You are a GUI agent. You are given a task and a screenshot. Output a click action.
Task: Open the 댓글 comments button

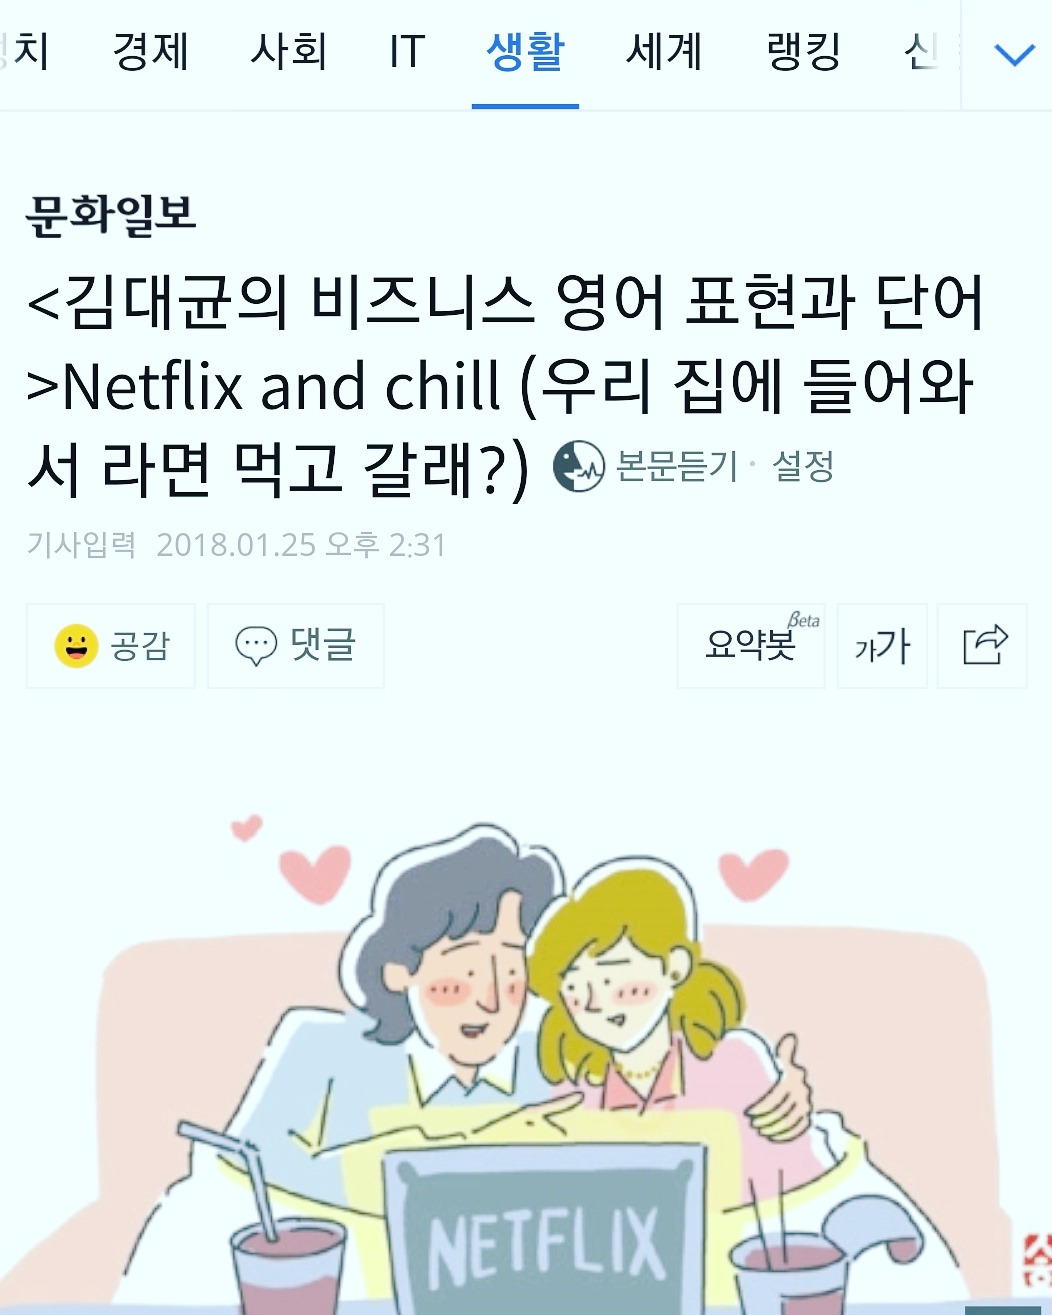tap(296, 646)
